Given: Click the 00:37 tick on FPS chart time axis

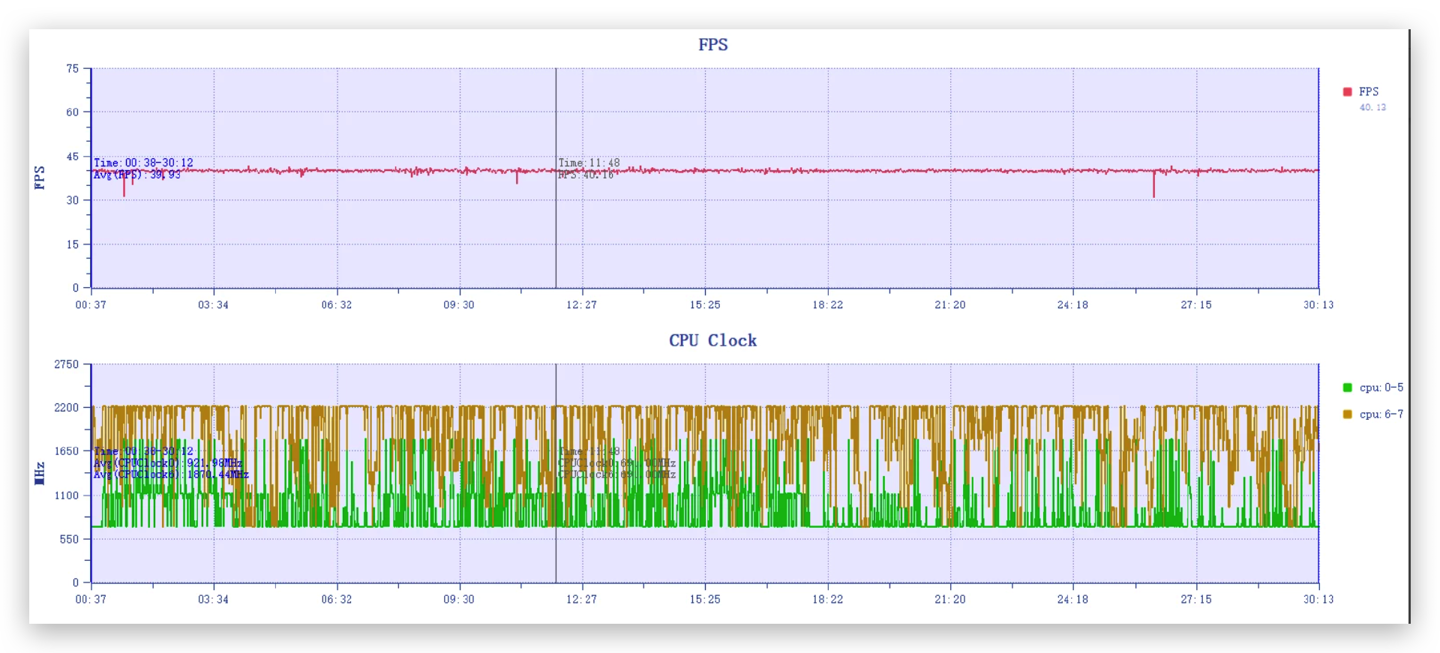Looking at the screenshot, I should 91,305.
